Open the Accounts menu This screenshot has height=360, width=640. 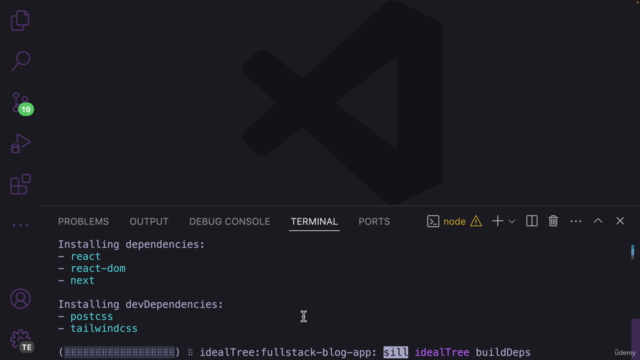pos(20,299)
